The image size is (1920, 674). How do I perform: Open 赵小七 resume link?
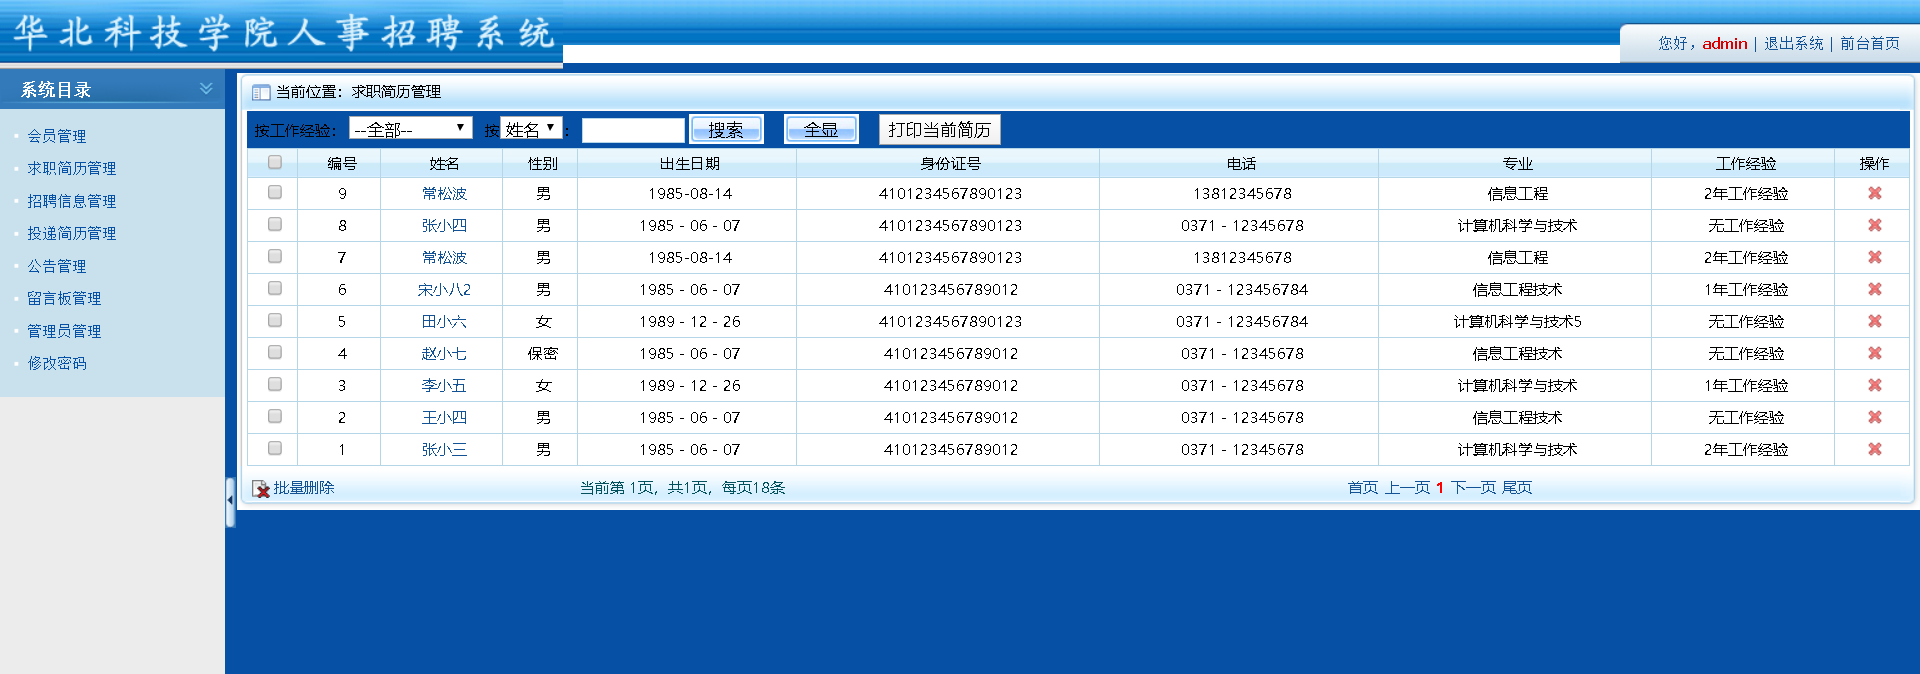coord(444,354)
